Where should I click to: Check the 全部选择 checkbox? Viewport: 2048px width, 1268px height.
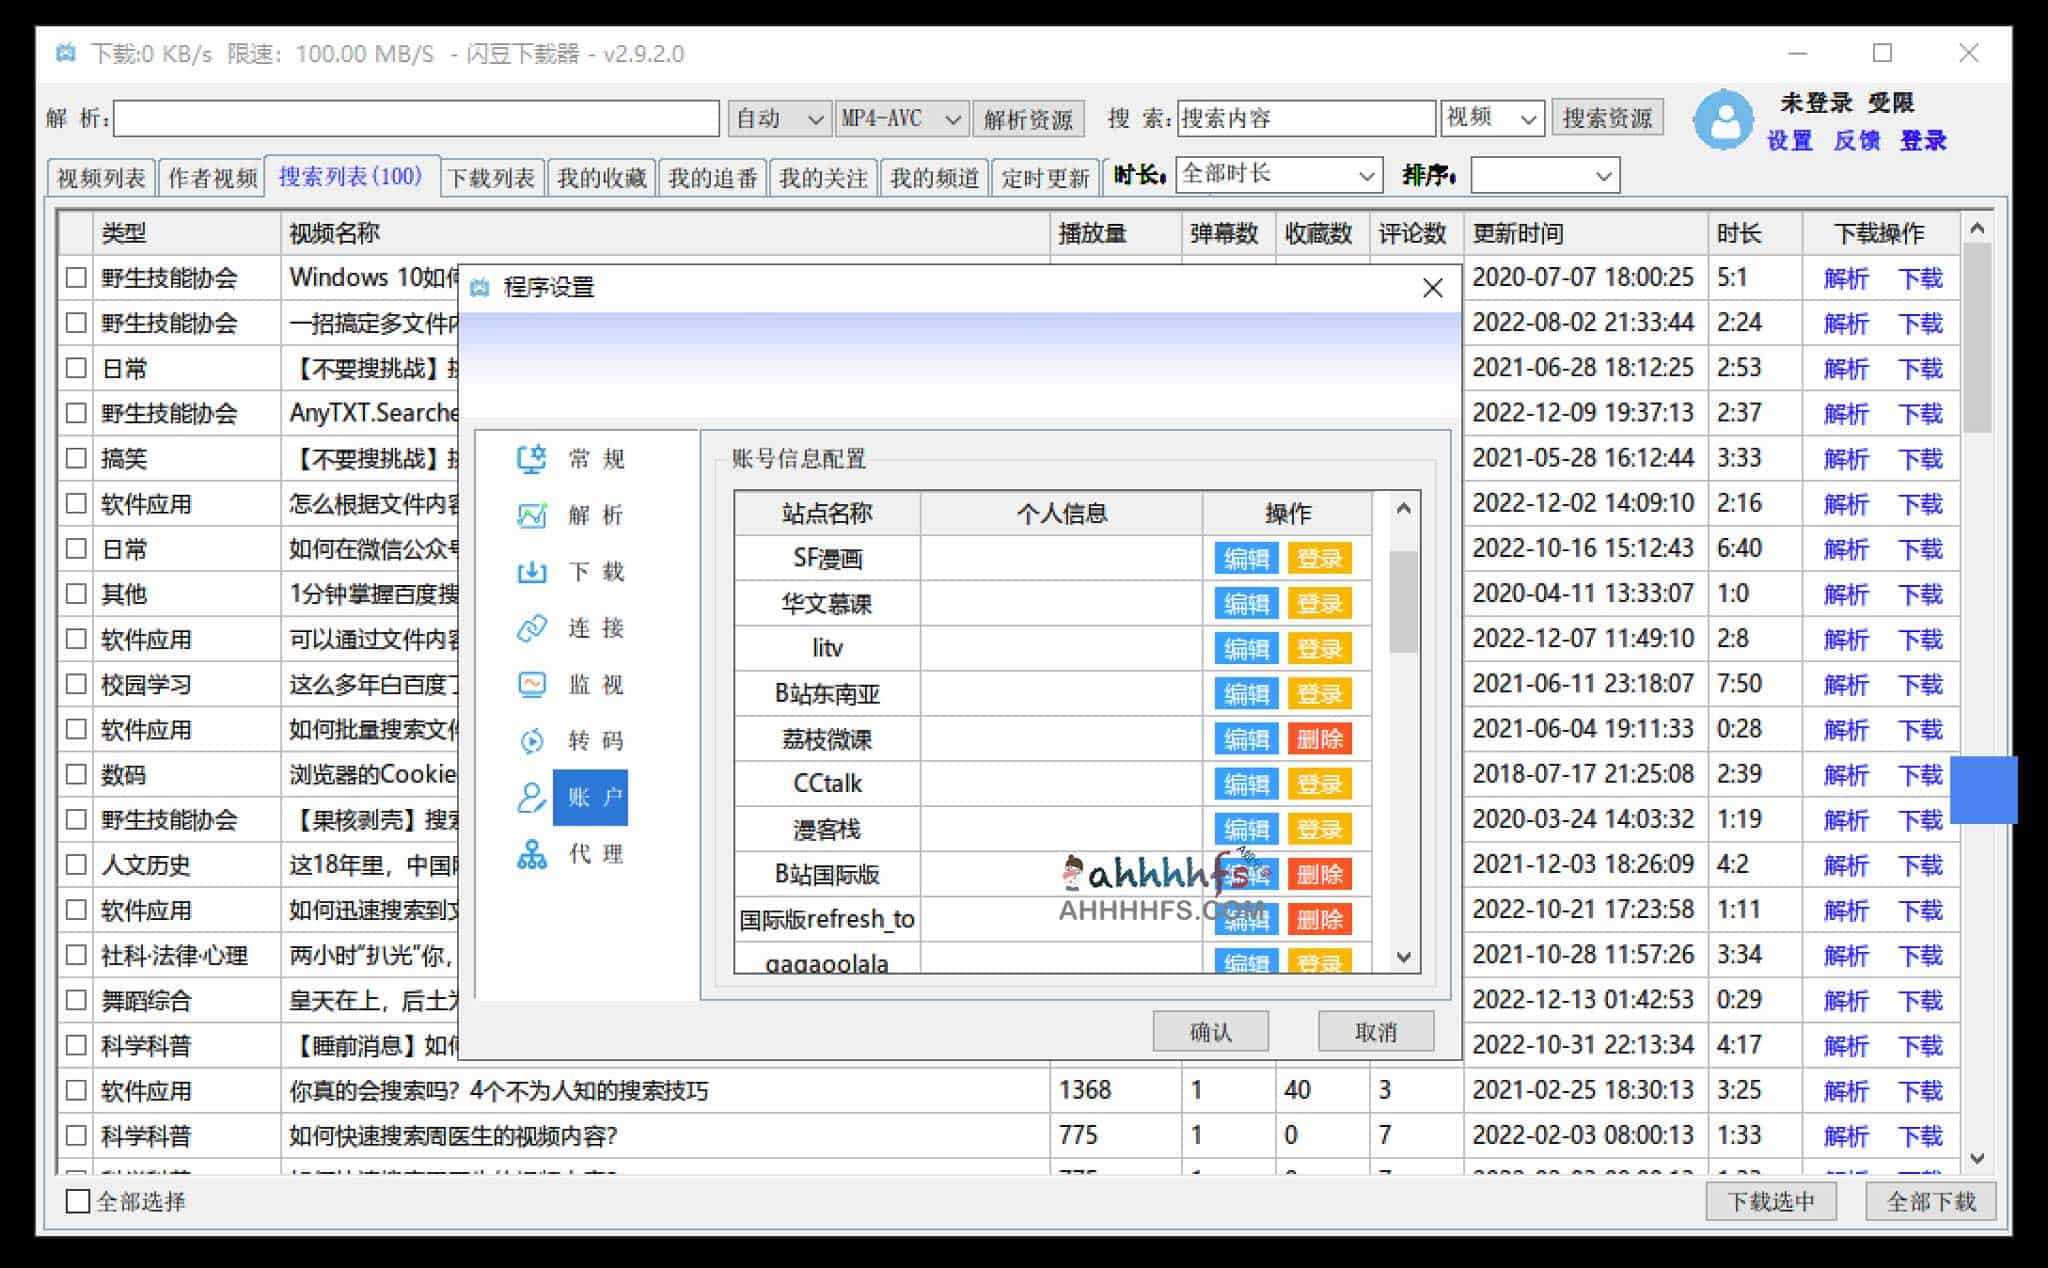(x=76, y=1203)
